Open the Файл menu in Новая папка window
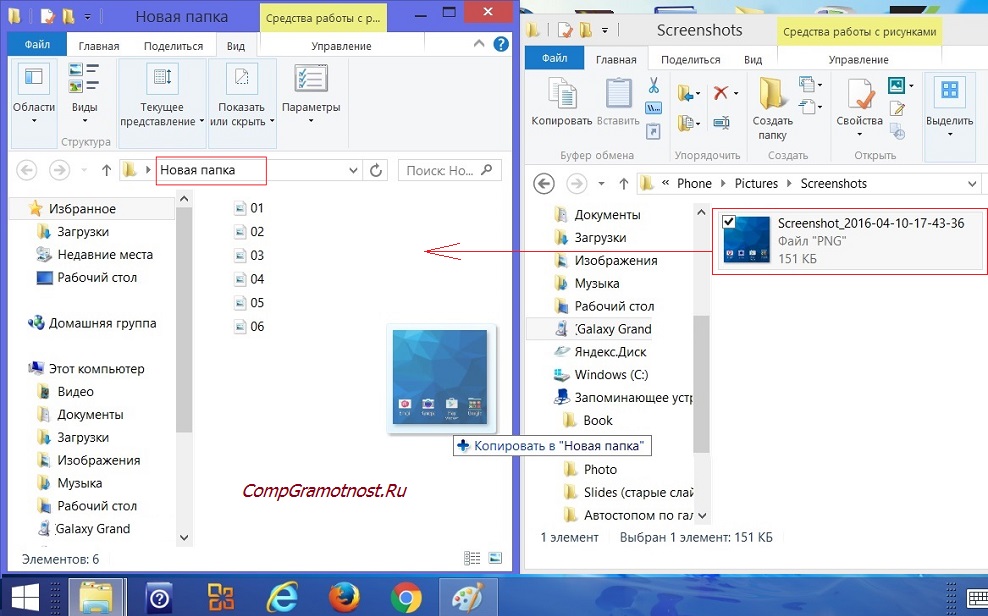The width and height of the screenshot is (988, 616). 37,46
